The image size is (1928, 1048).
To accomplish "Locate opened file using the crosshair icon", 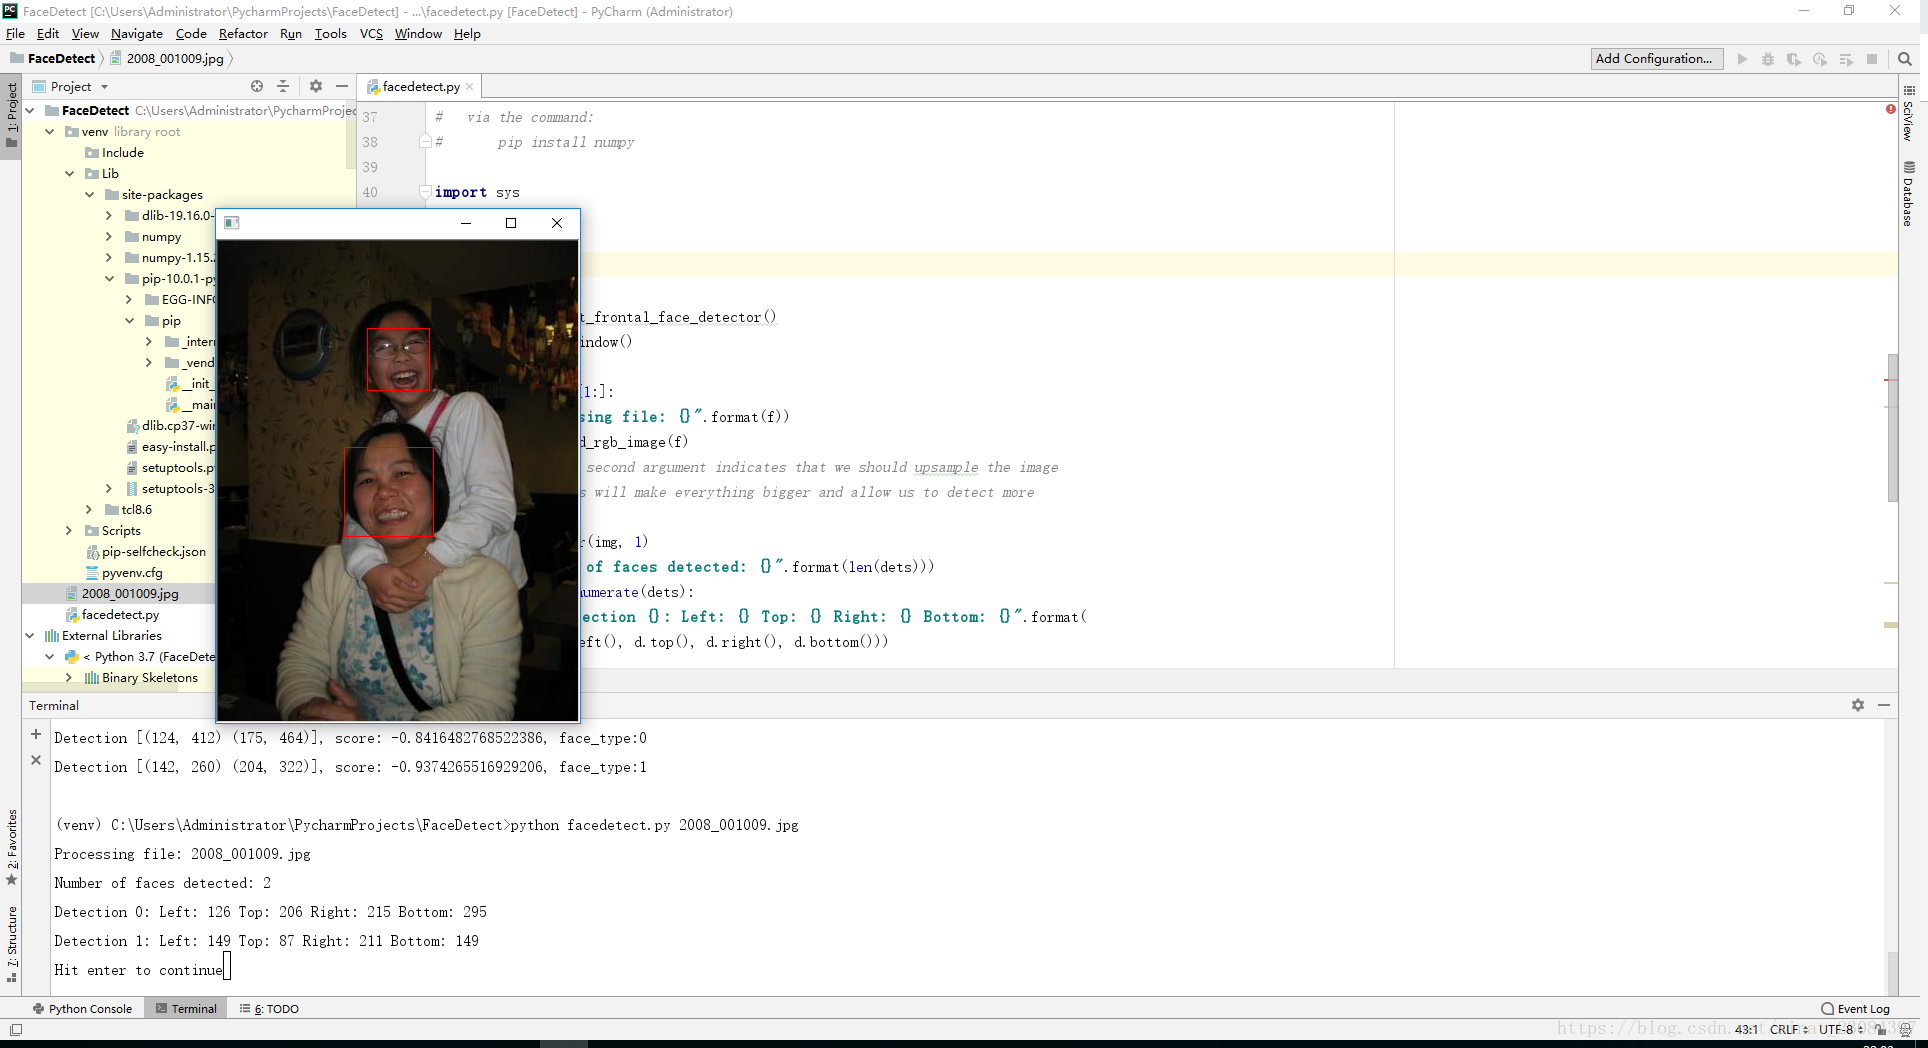I will [x=257, y=86].
